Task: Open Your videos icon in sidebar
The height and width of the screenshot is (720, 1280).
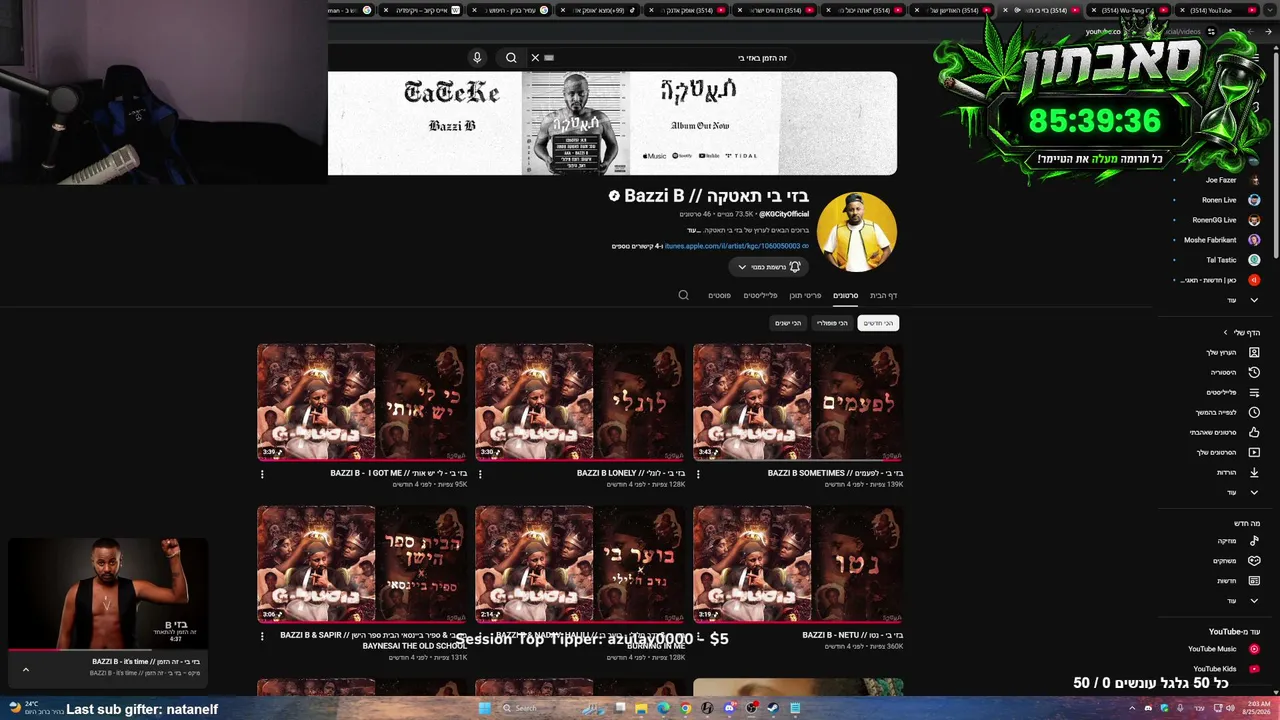Action: click(1254, 452)
